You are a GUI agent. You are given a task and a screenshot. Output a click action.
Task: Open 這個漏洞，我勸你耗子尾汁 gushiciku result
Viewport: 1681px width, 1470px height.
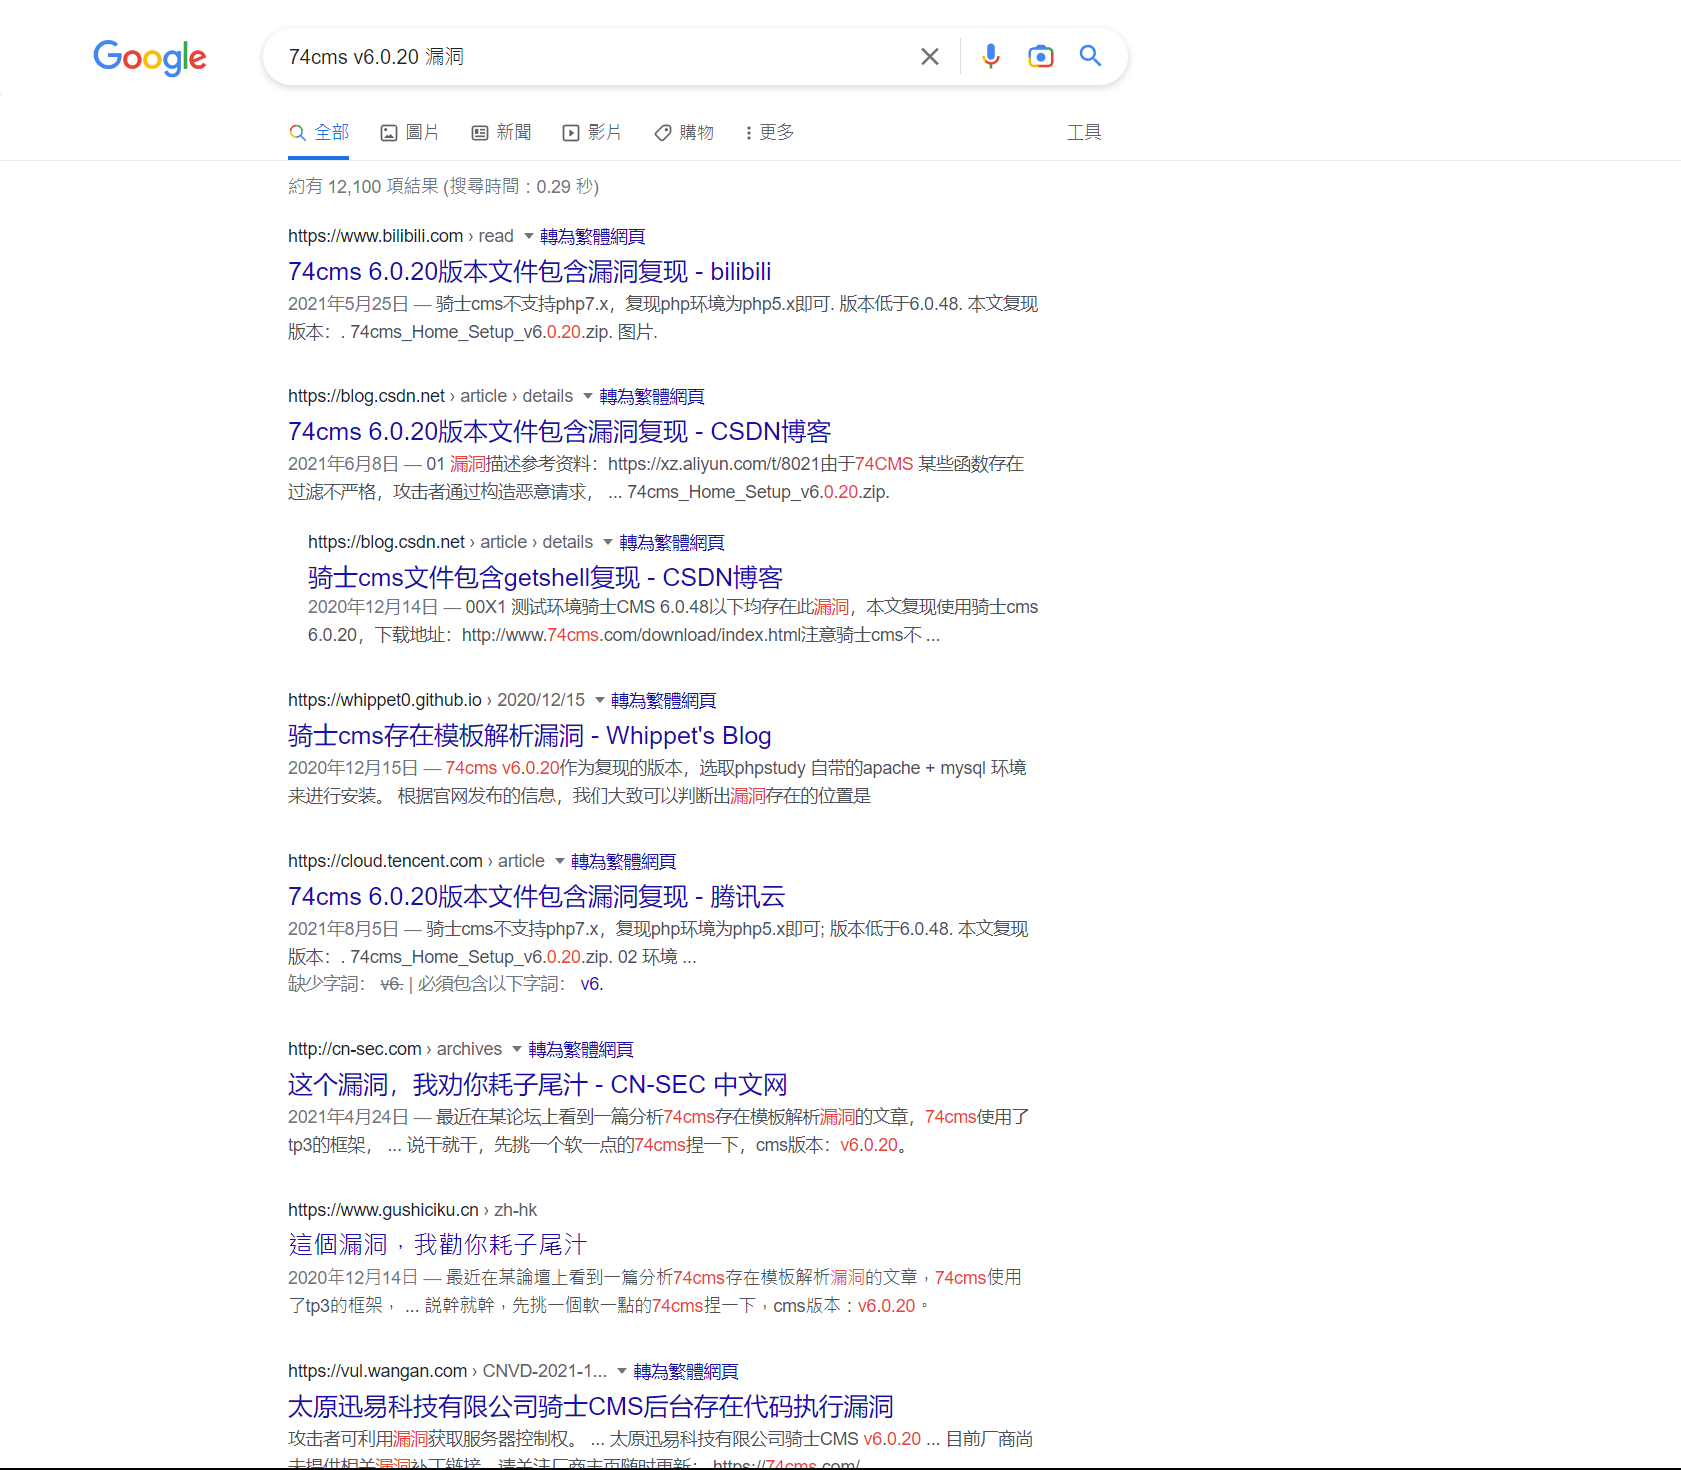(437, 1244)
